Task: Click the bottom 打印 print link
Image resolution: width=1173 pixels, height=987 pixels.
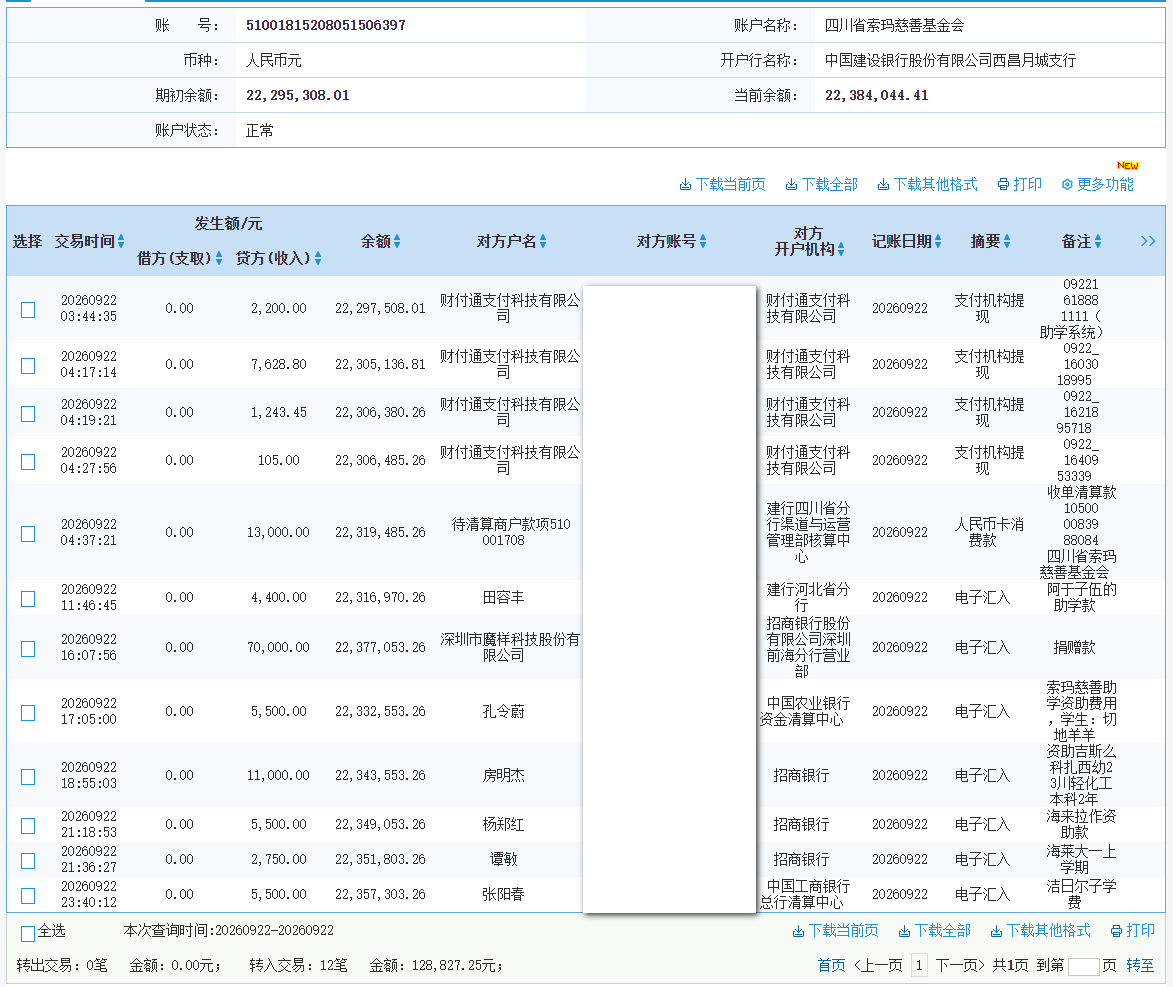Action: tap(1133, 930)
